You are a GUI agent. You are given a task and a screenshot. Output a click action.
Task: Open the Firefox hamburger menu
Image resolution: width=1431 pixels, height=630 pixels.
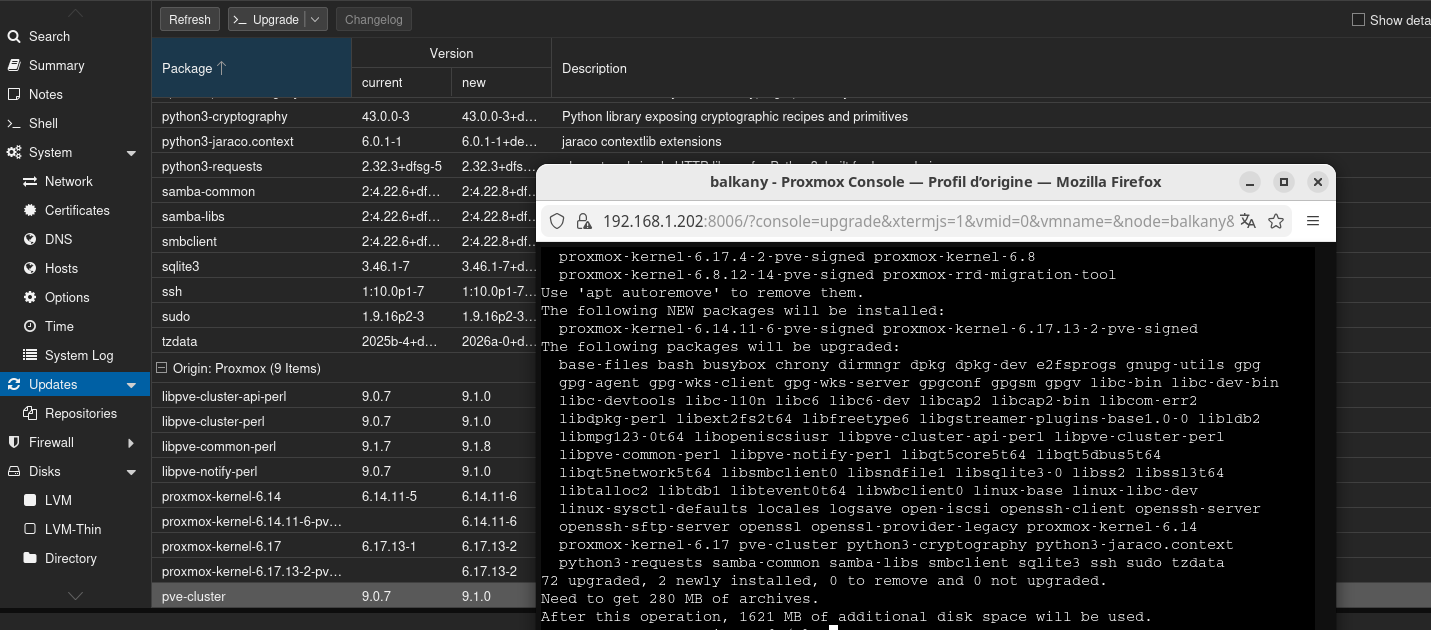[x=1313, y=221]
